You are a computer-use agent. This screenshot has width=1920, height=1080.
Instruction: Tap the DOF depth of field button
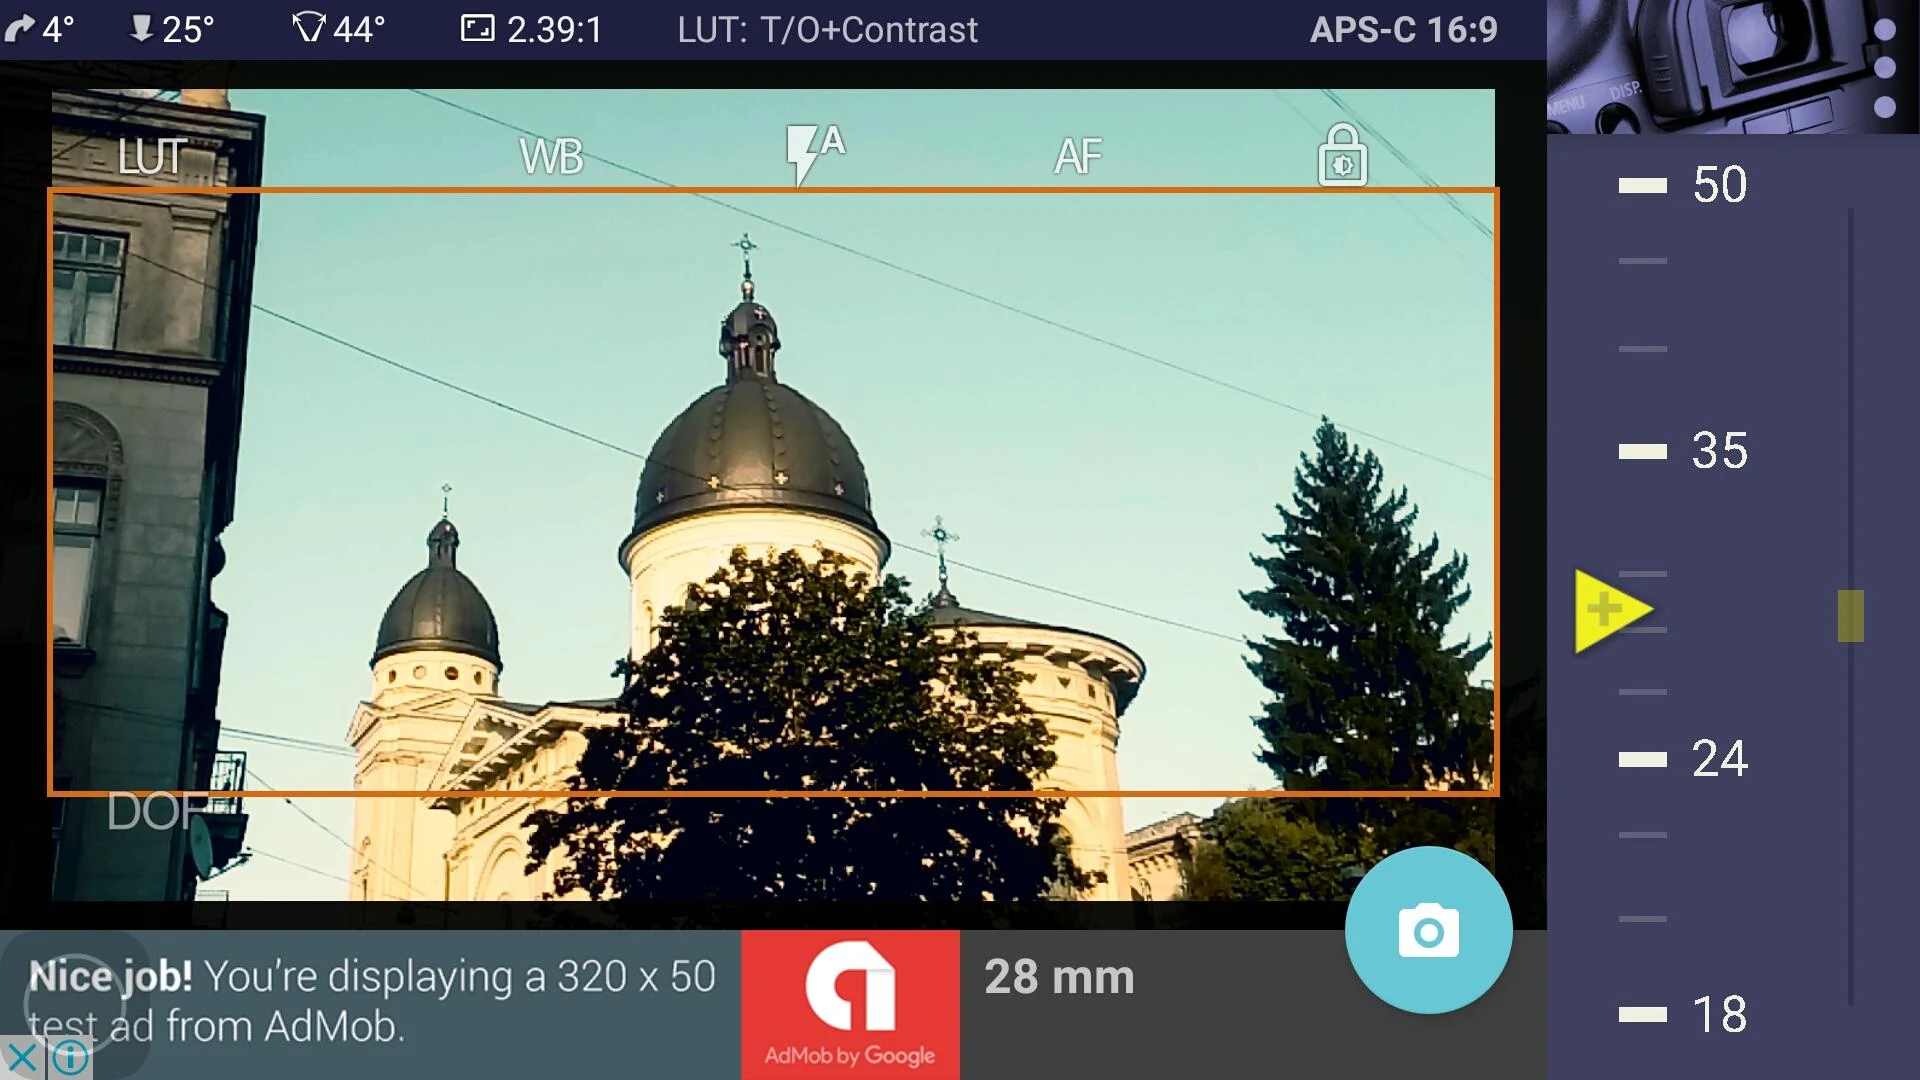157,811
